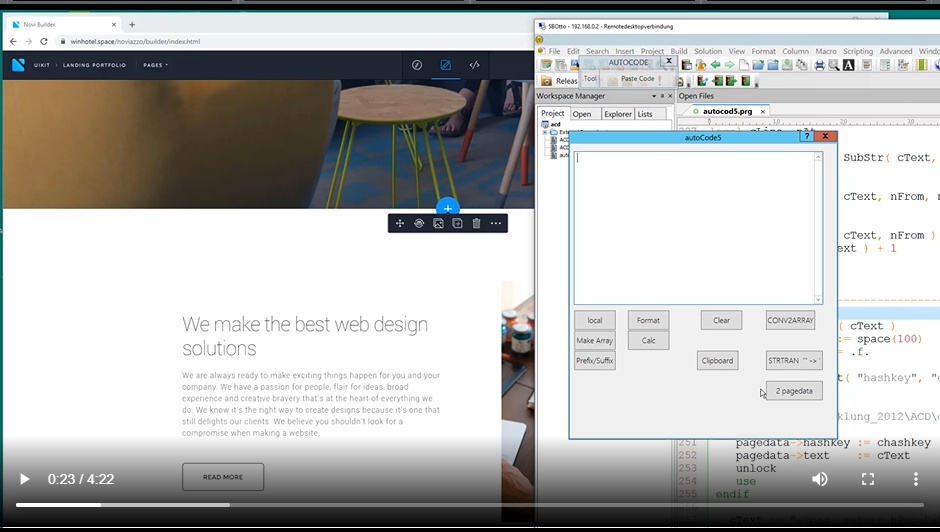Viewport: 940px width, 532px height.
Task: Click the green back arrow in the IDE toolbar
Action: click(715, 65)
